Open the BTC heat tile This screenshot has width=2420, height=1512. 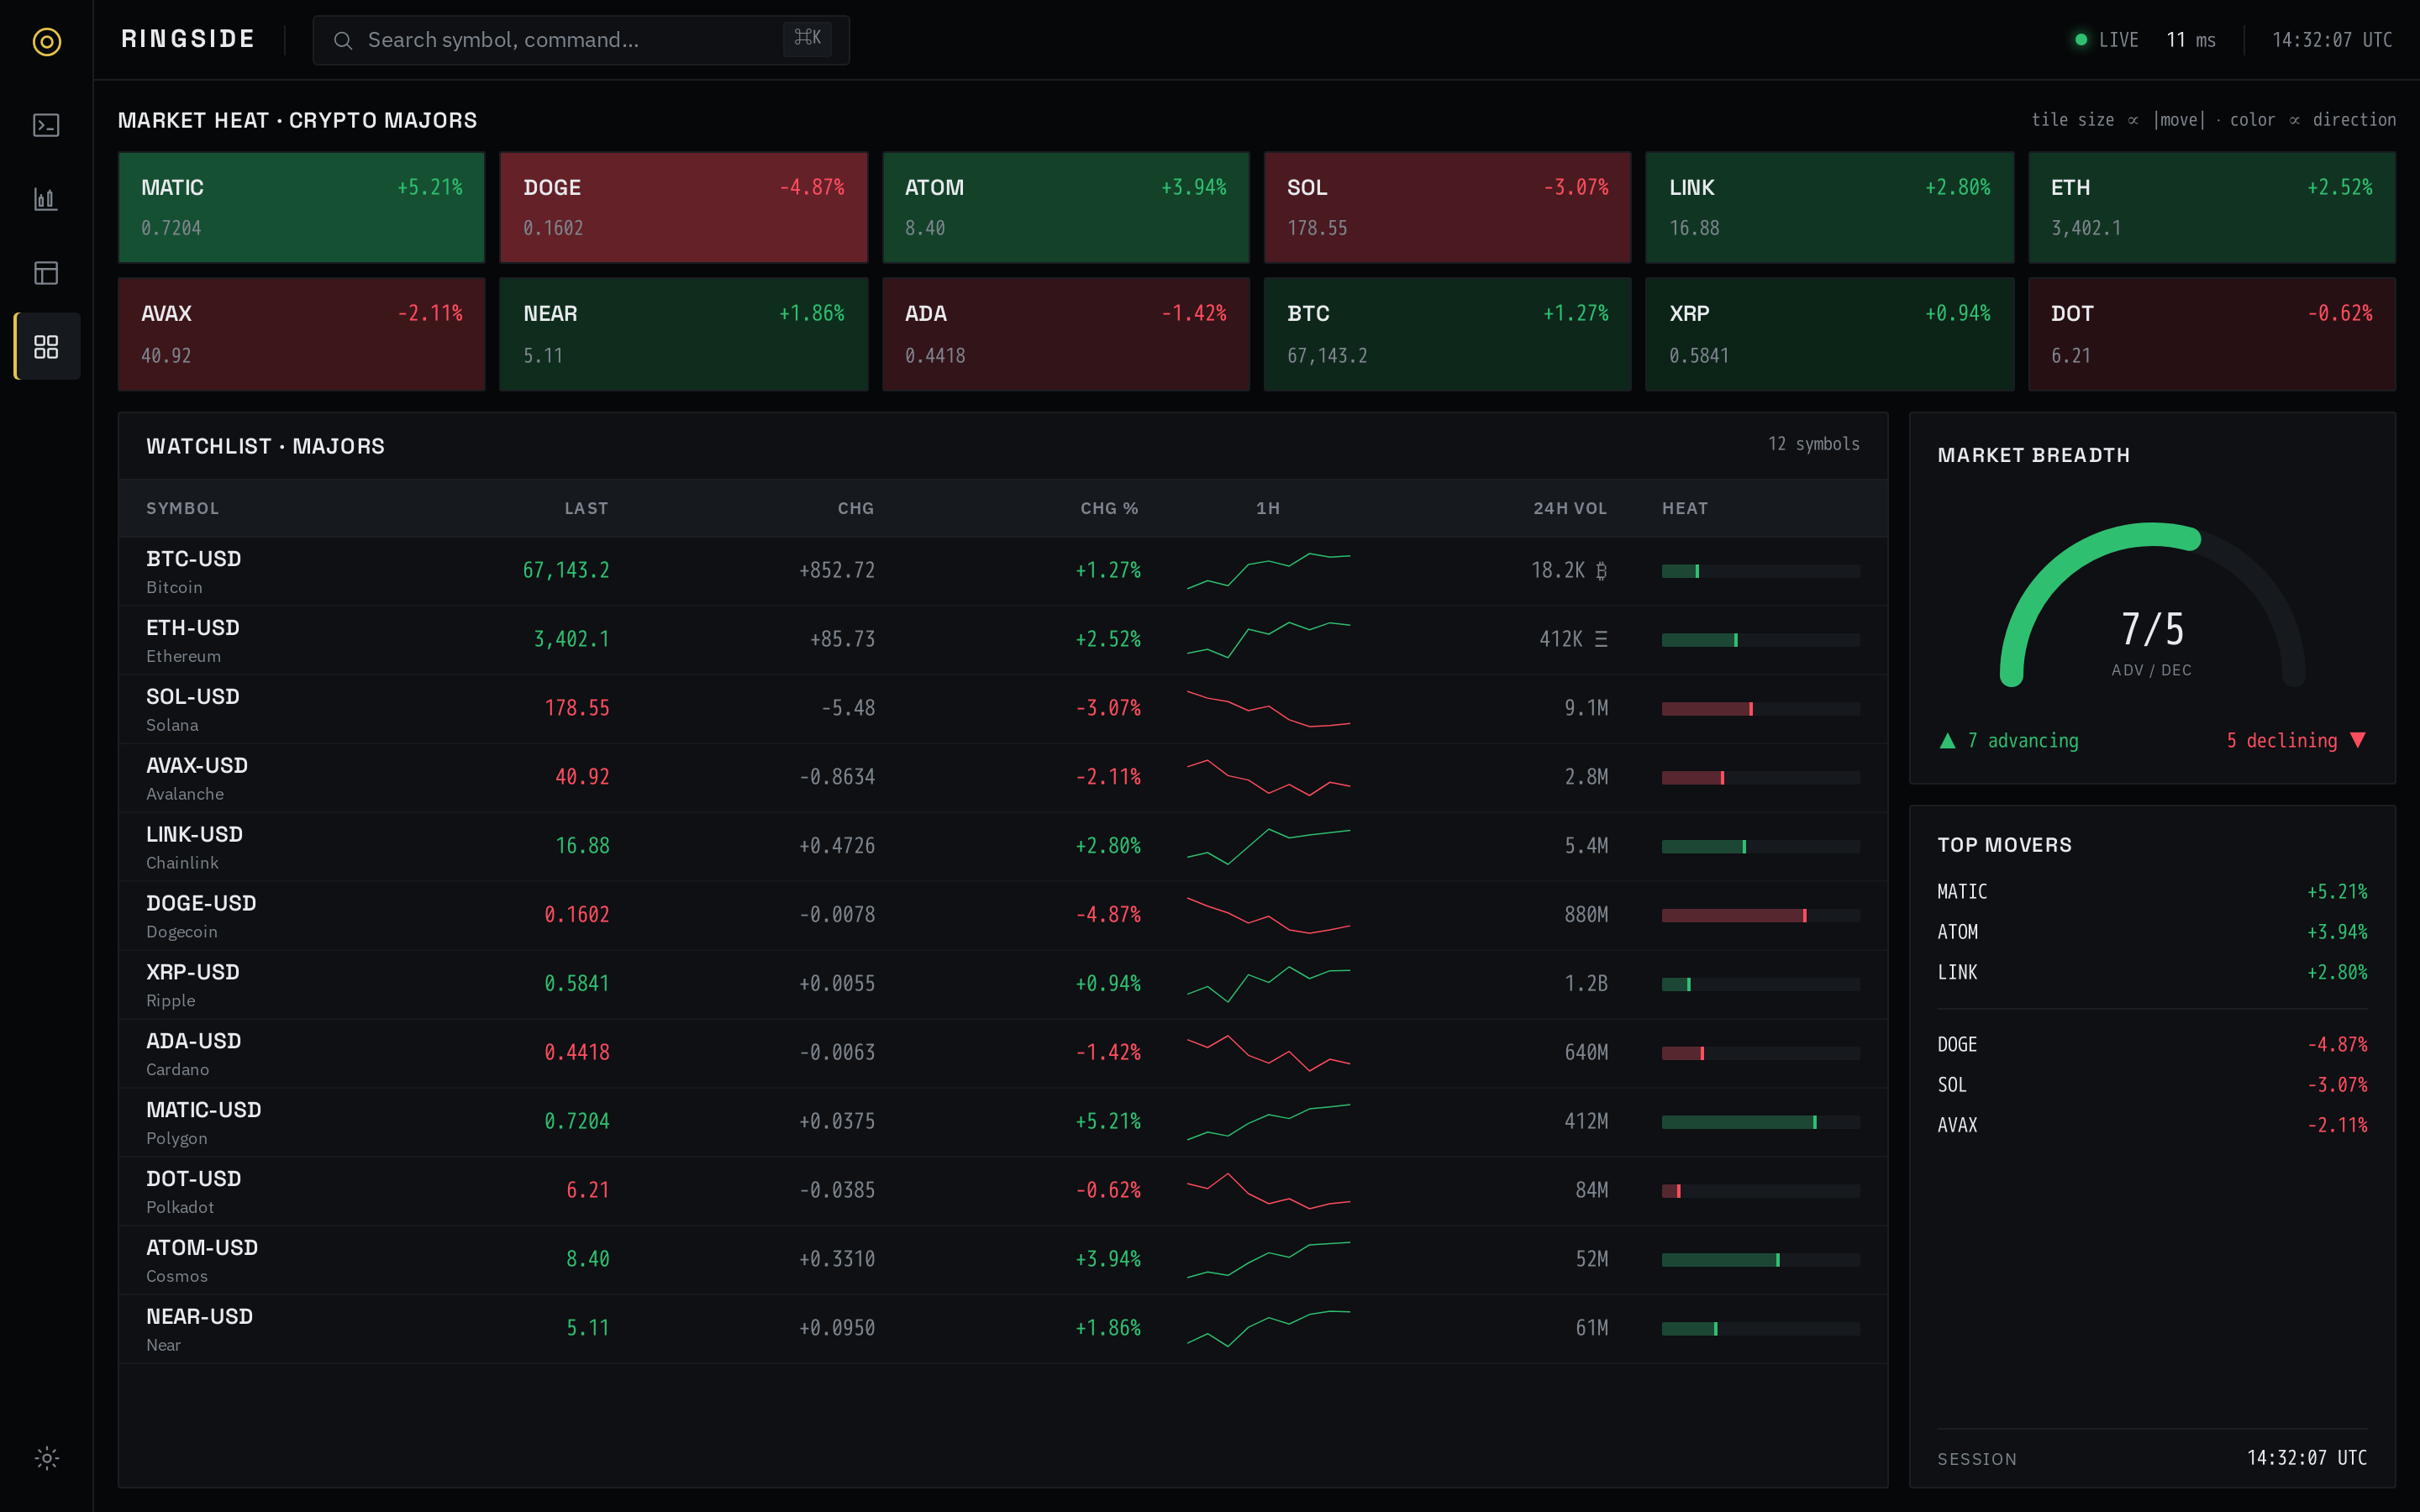click(x=1448, y=334)
